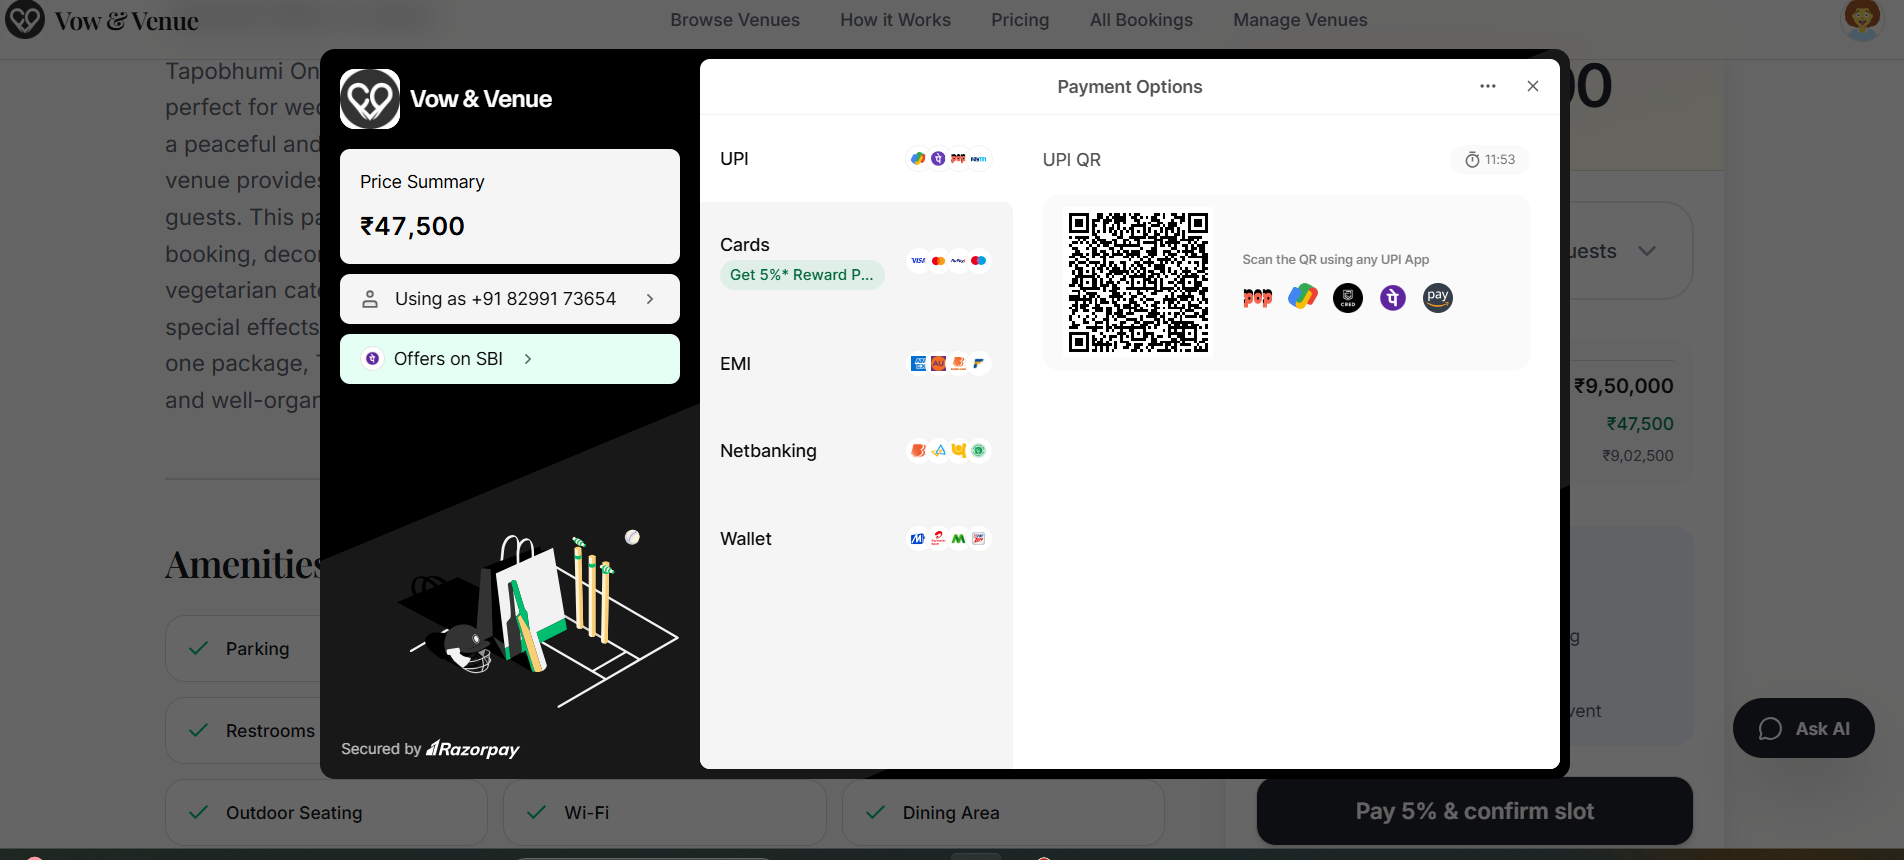Select the Cards payment method
The height and width of the screenshot is (860, 1904).
[x=856, y=260]
